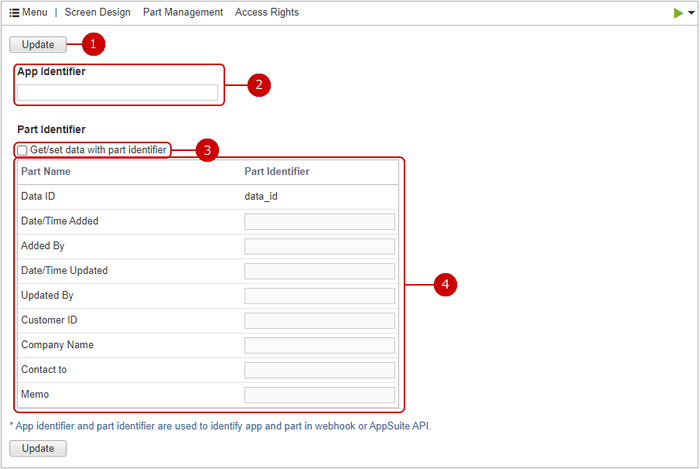Enable Get/set data with part identifier

click(23, 150)
